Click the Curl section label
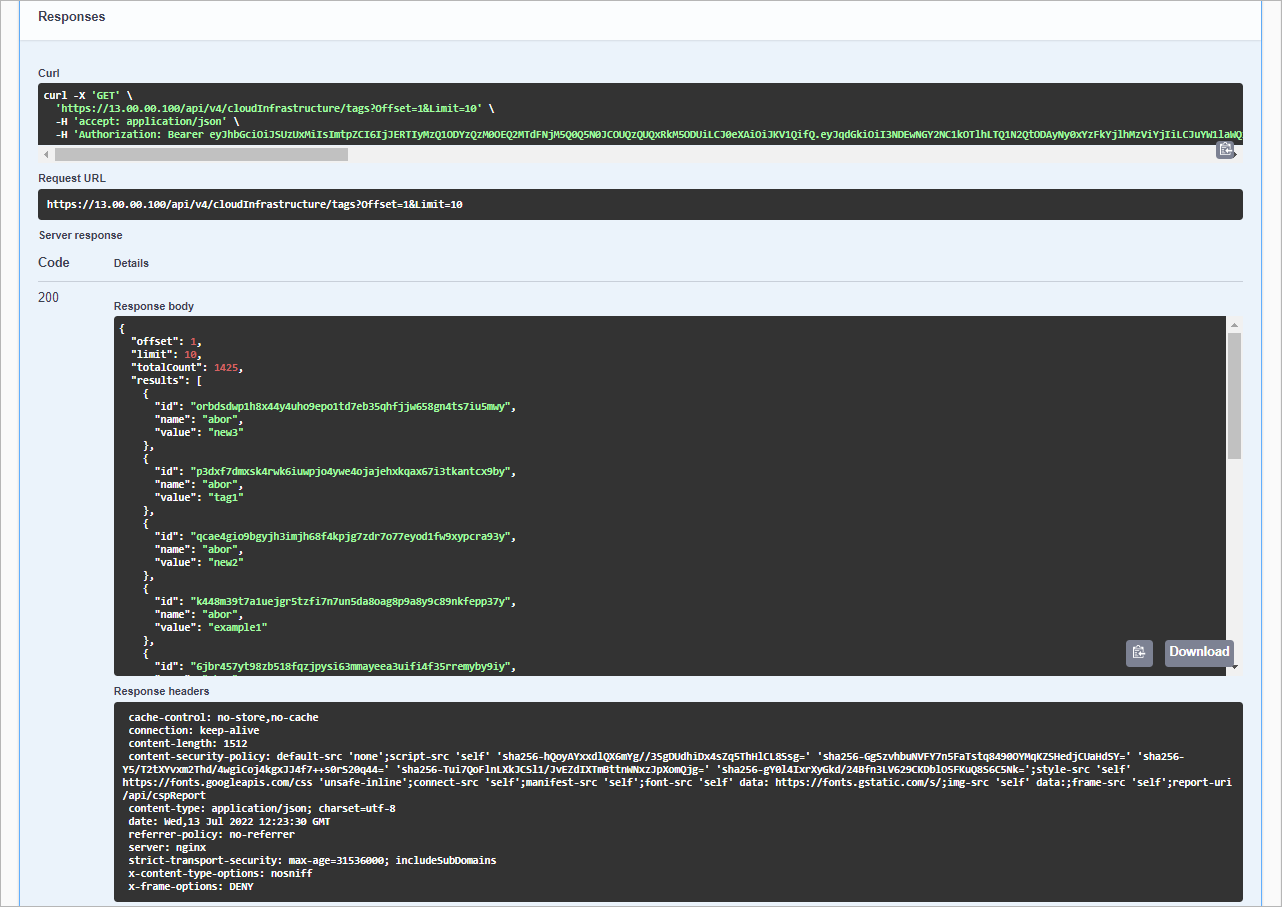 point(49,73)
